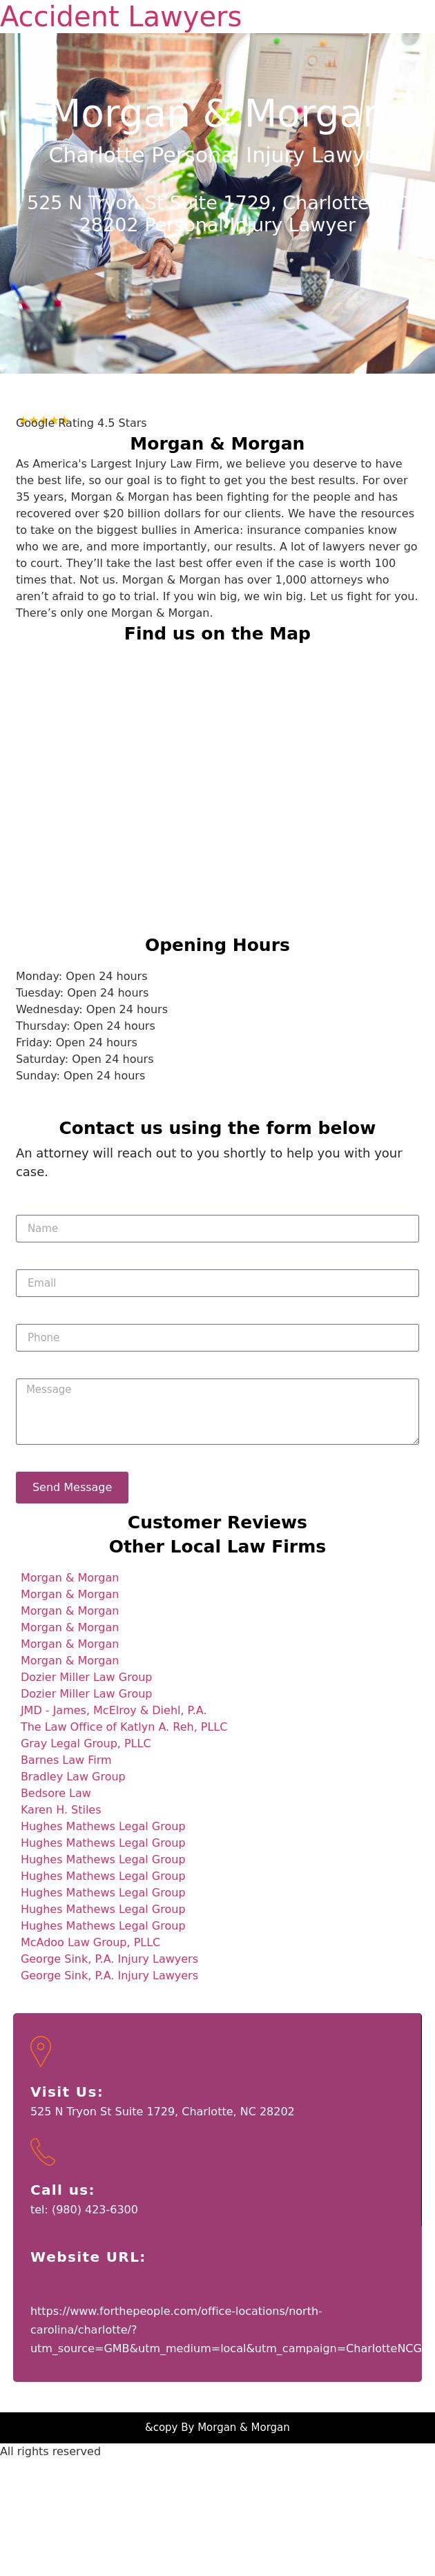Focus the Email input field

[x=217, y=1283]
